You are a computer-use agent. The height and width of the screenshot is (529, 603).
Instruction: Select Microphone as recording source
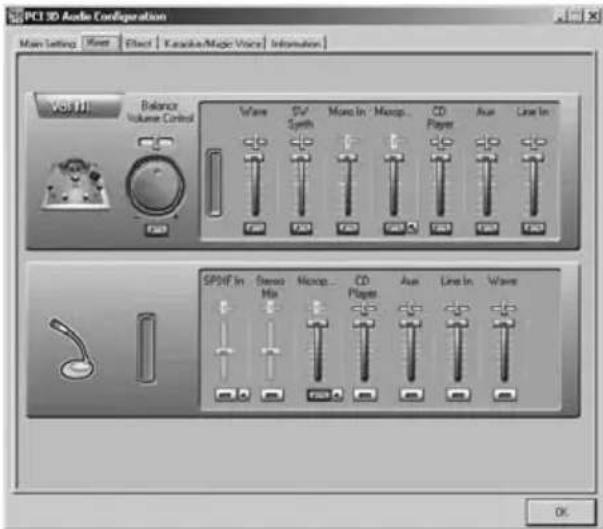[x=319, y=394]
